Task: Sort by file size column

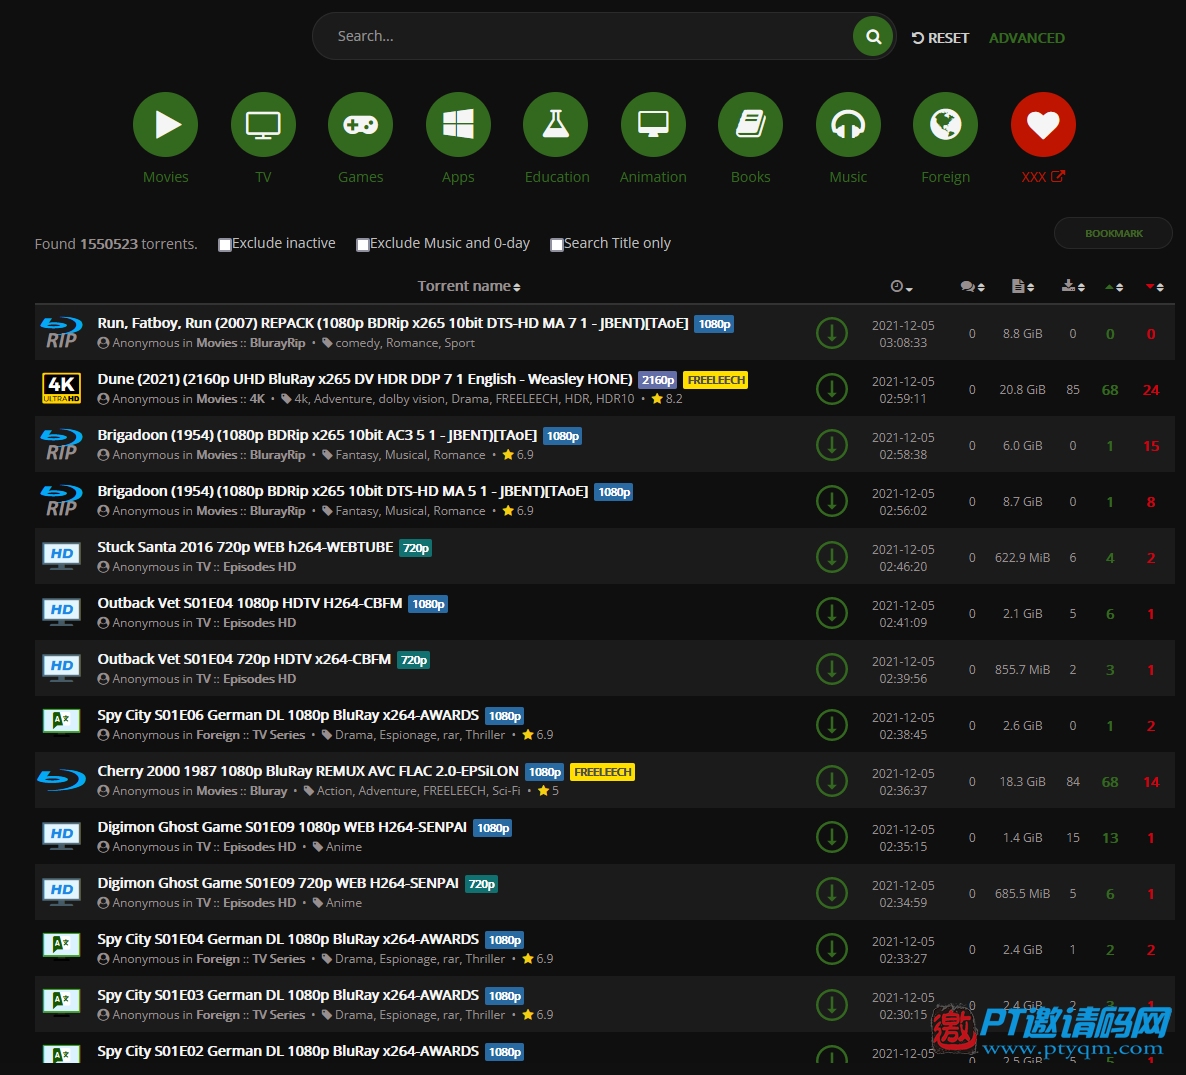Action: 1023,286
